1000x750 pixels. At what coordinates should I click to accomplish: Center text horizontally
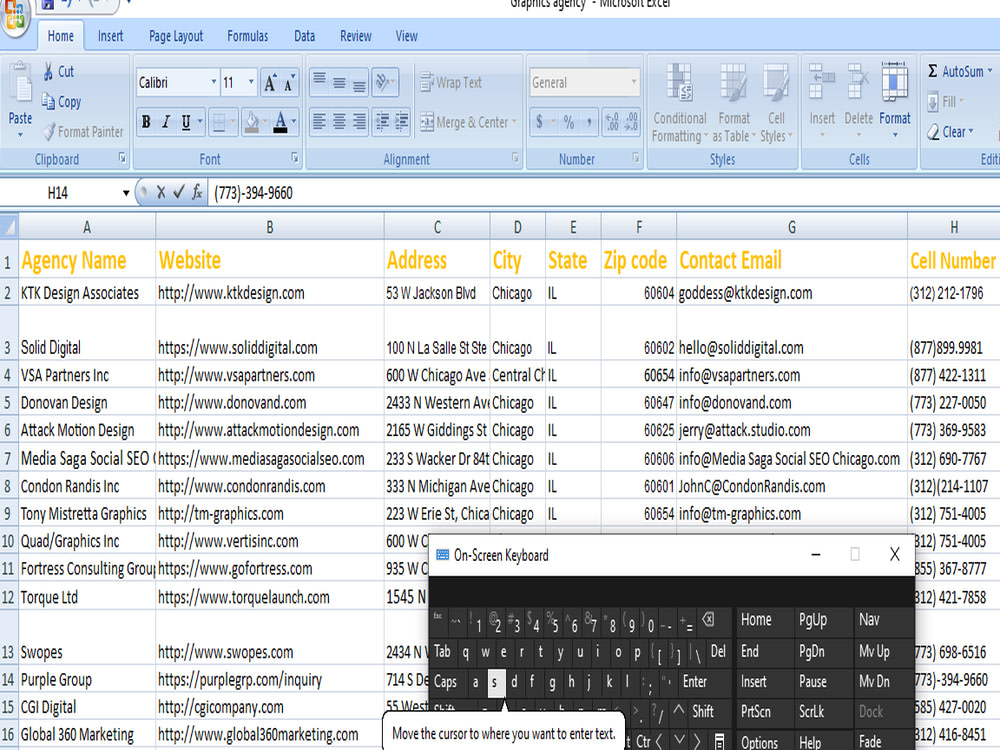coord(339,121)
